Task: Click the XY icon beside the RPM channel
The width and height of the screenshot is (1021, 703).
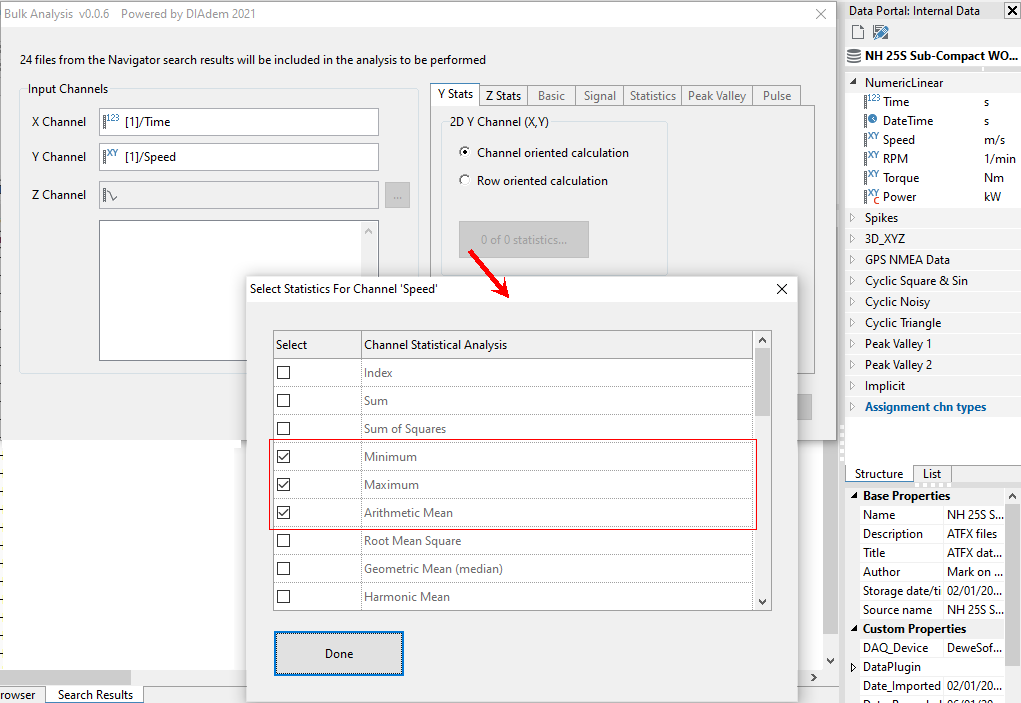Action: tap(872, 158)
